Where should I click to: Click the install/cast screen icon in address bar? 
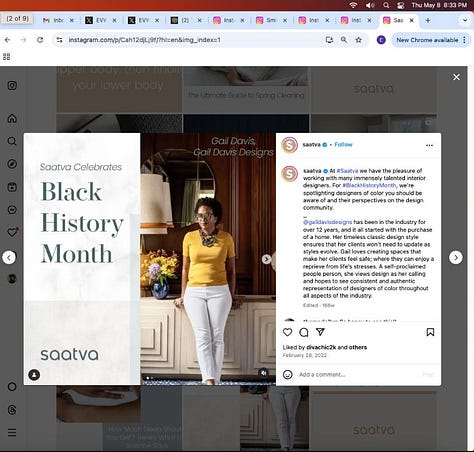(329, 40)
